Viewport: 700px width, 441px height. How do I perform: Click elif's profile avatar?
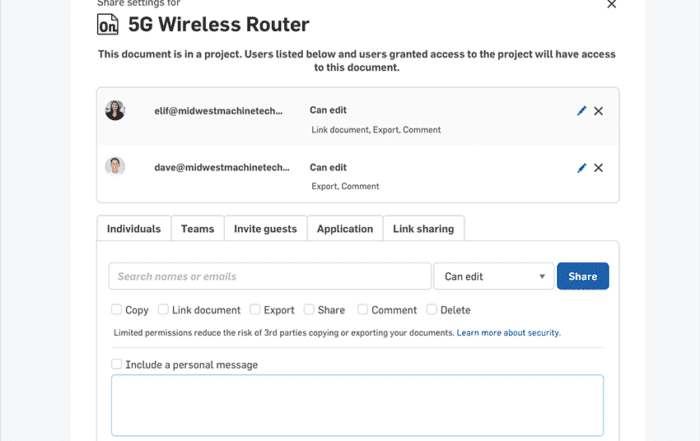[x=115, y=110]
